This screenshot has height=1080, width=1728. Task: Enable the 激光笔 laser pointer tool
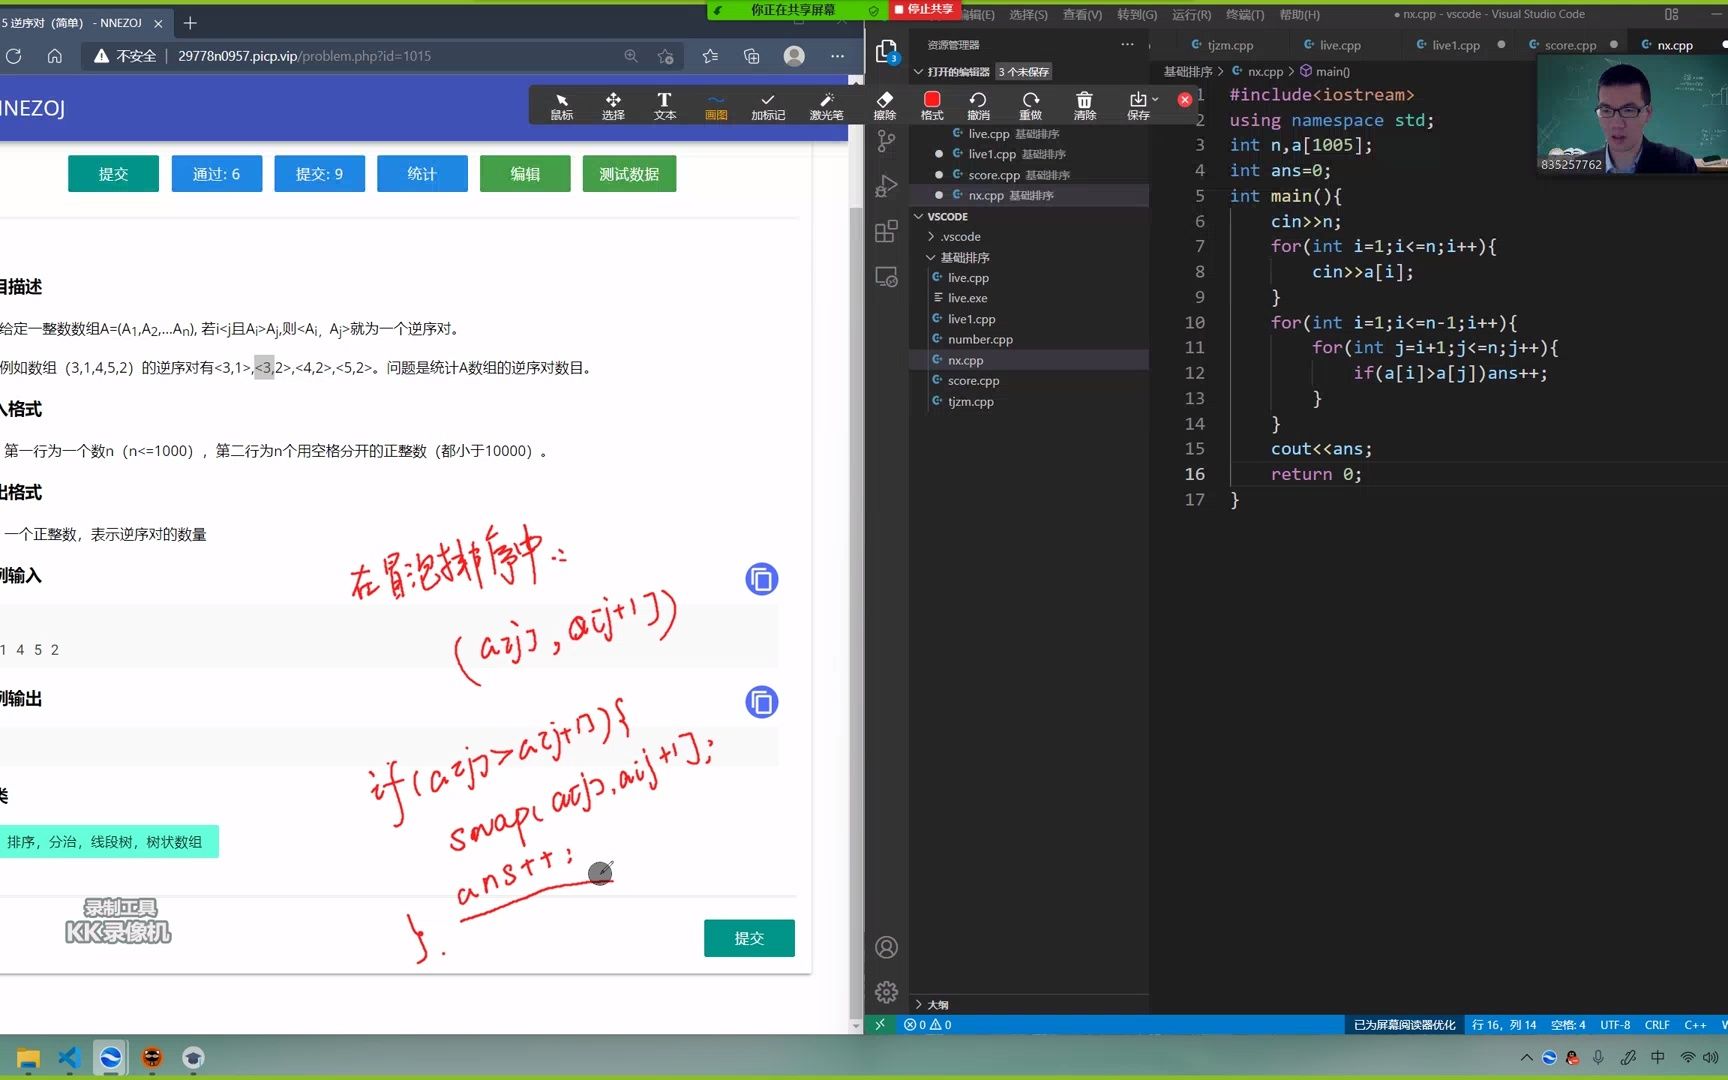click(826, 105)
